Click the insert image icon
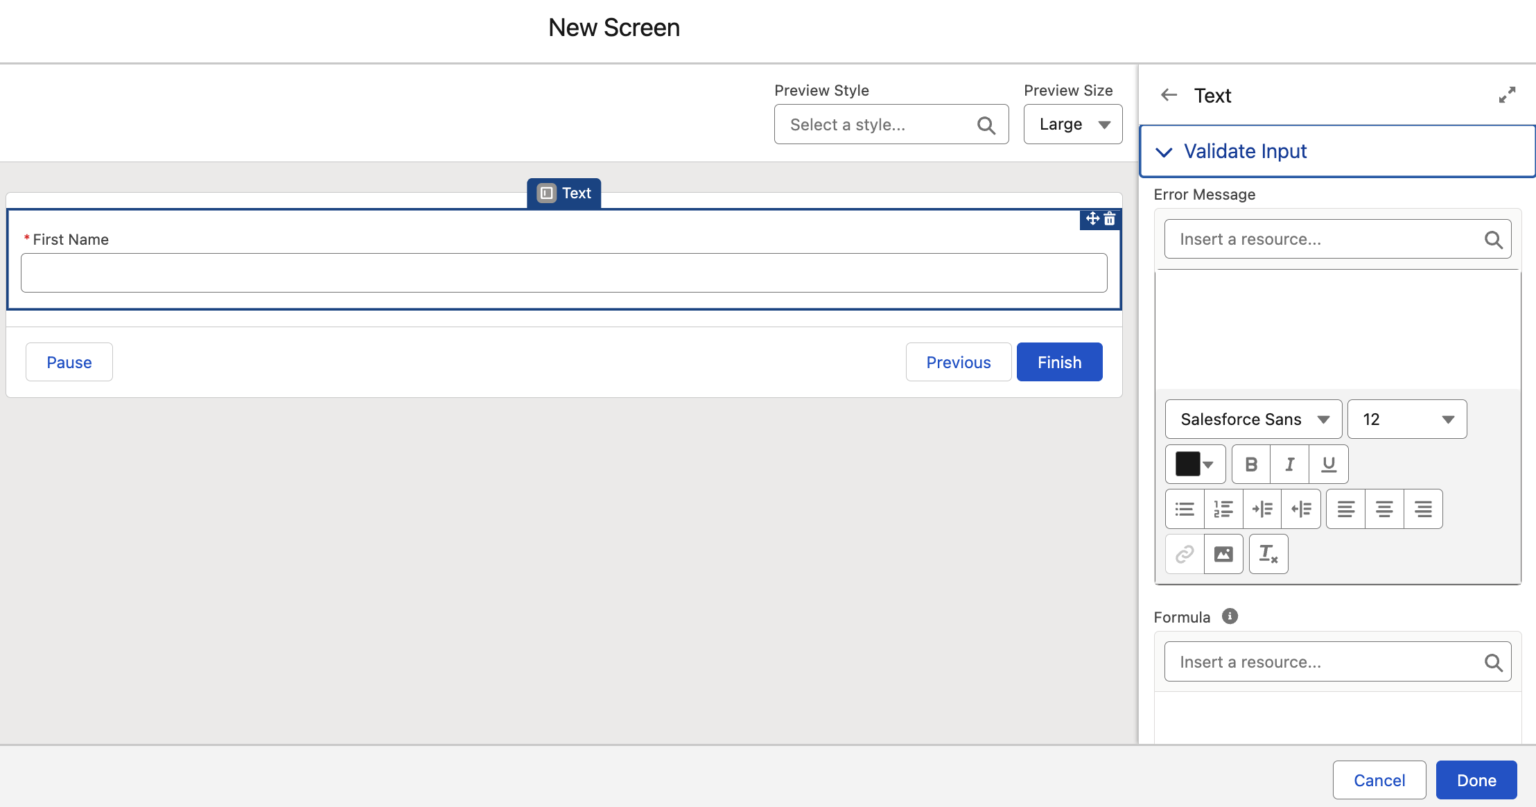 pyautogui.click(x=1223, y=554)
